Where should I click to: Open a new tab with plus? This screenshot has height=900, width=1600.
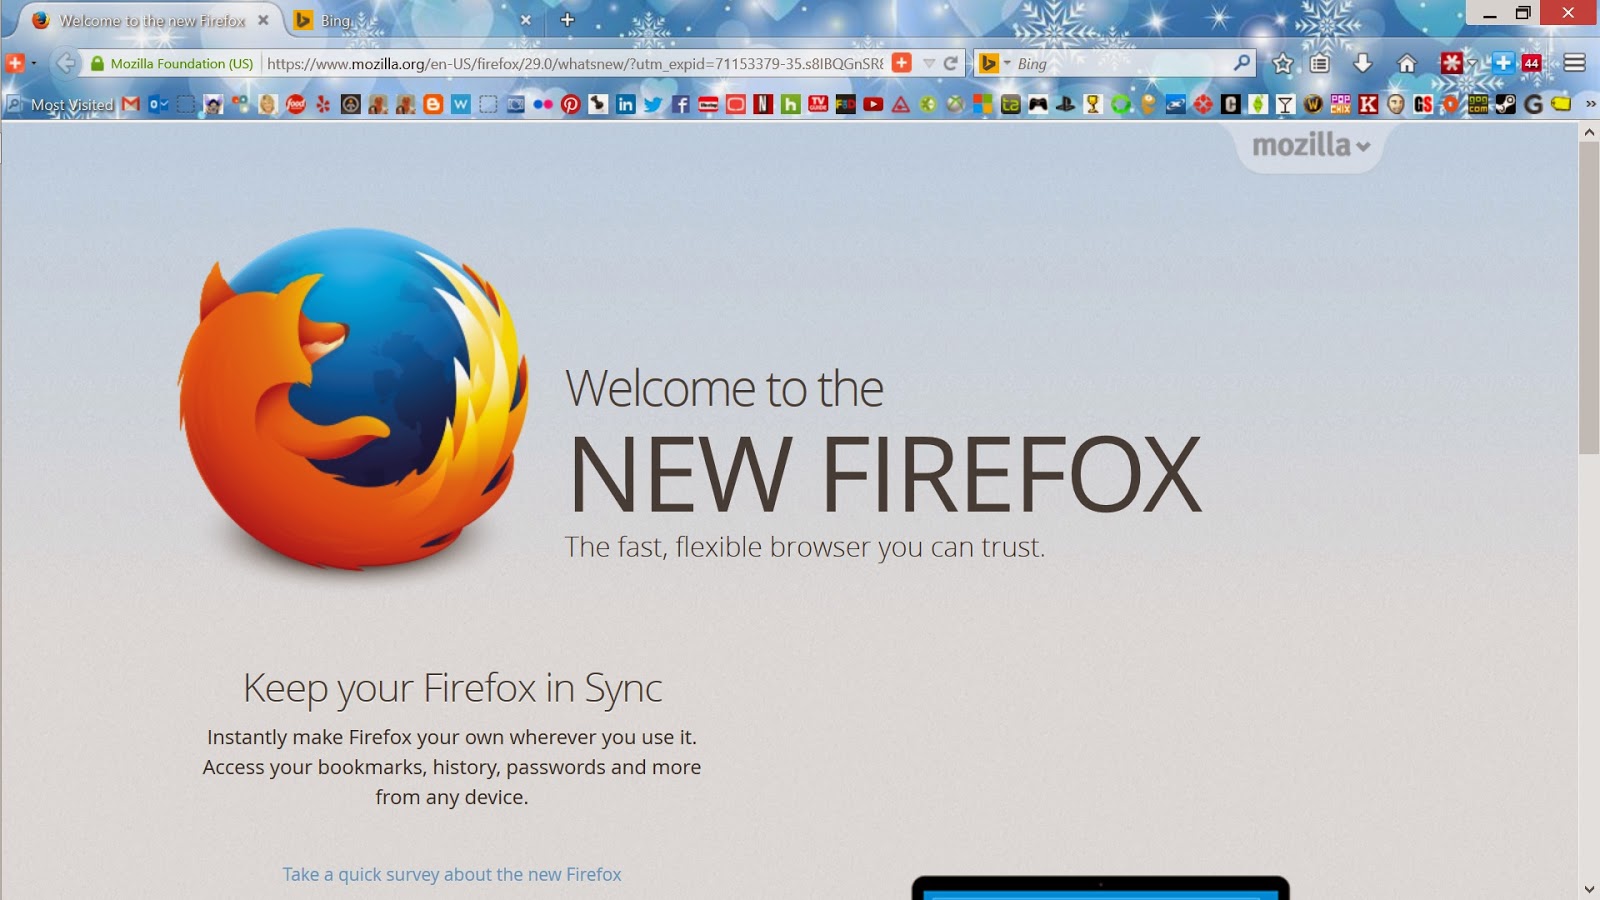tap(567, 20)
